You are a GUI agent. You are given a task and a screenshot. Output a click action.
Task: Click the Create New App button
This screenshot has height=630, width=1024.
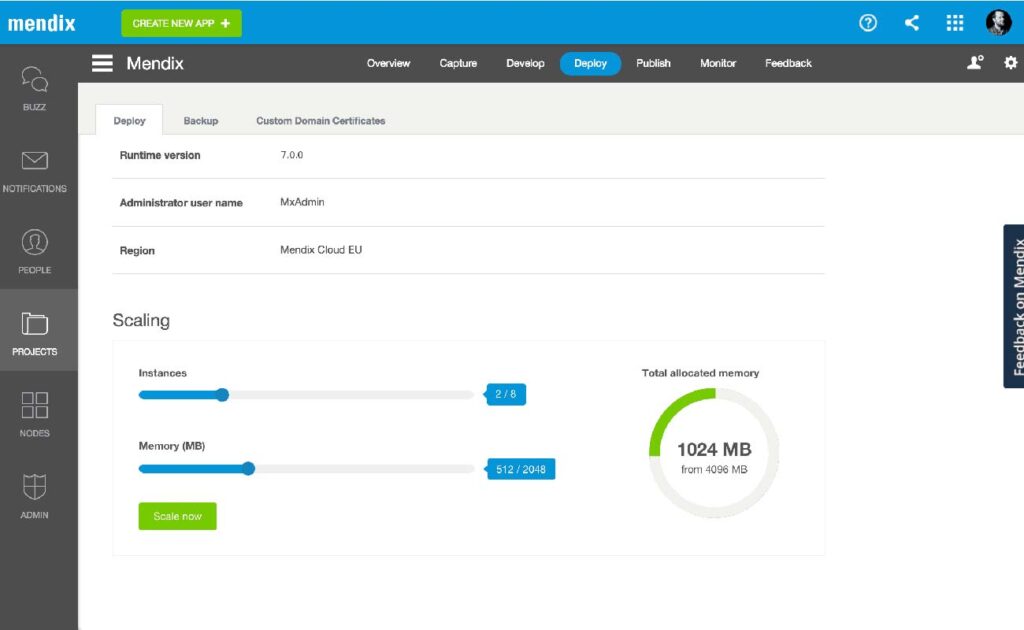pyautogui.click(x=181, y=22)
